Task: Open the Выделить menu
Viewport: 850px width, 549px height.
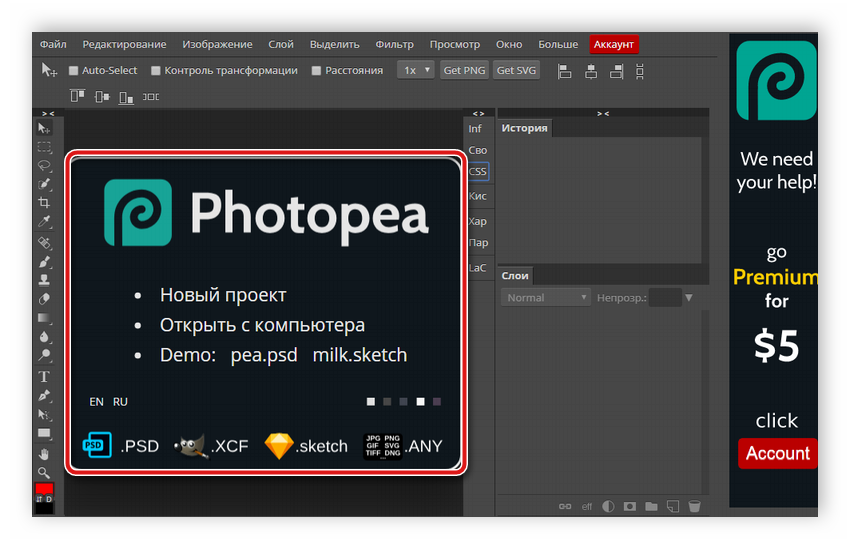Action: click(334, 44)
